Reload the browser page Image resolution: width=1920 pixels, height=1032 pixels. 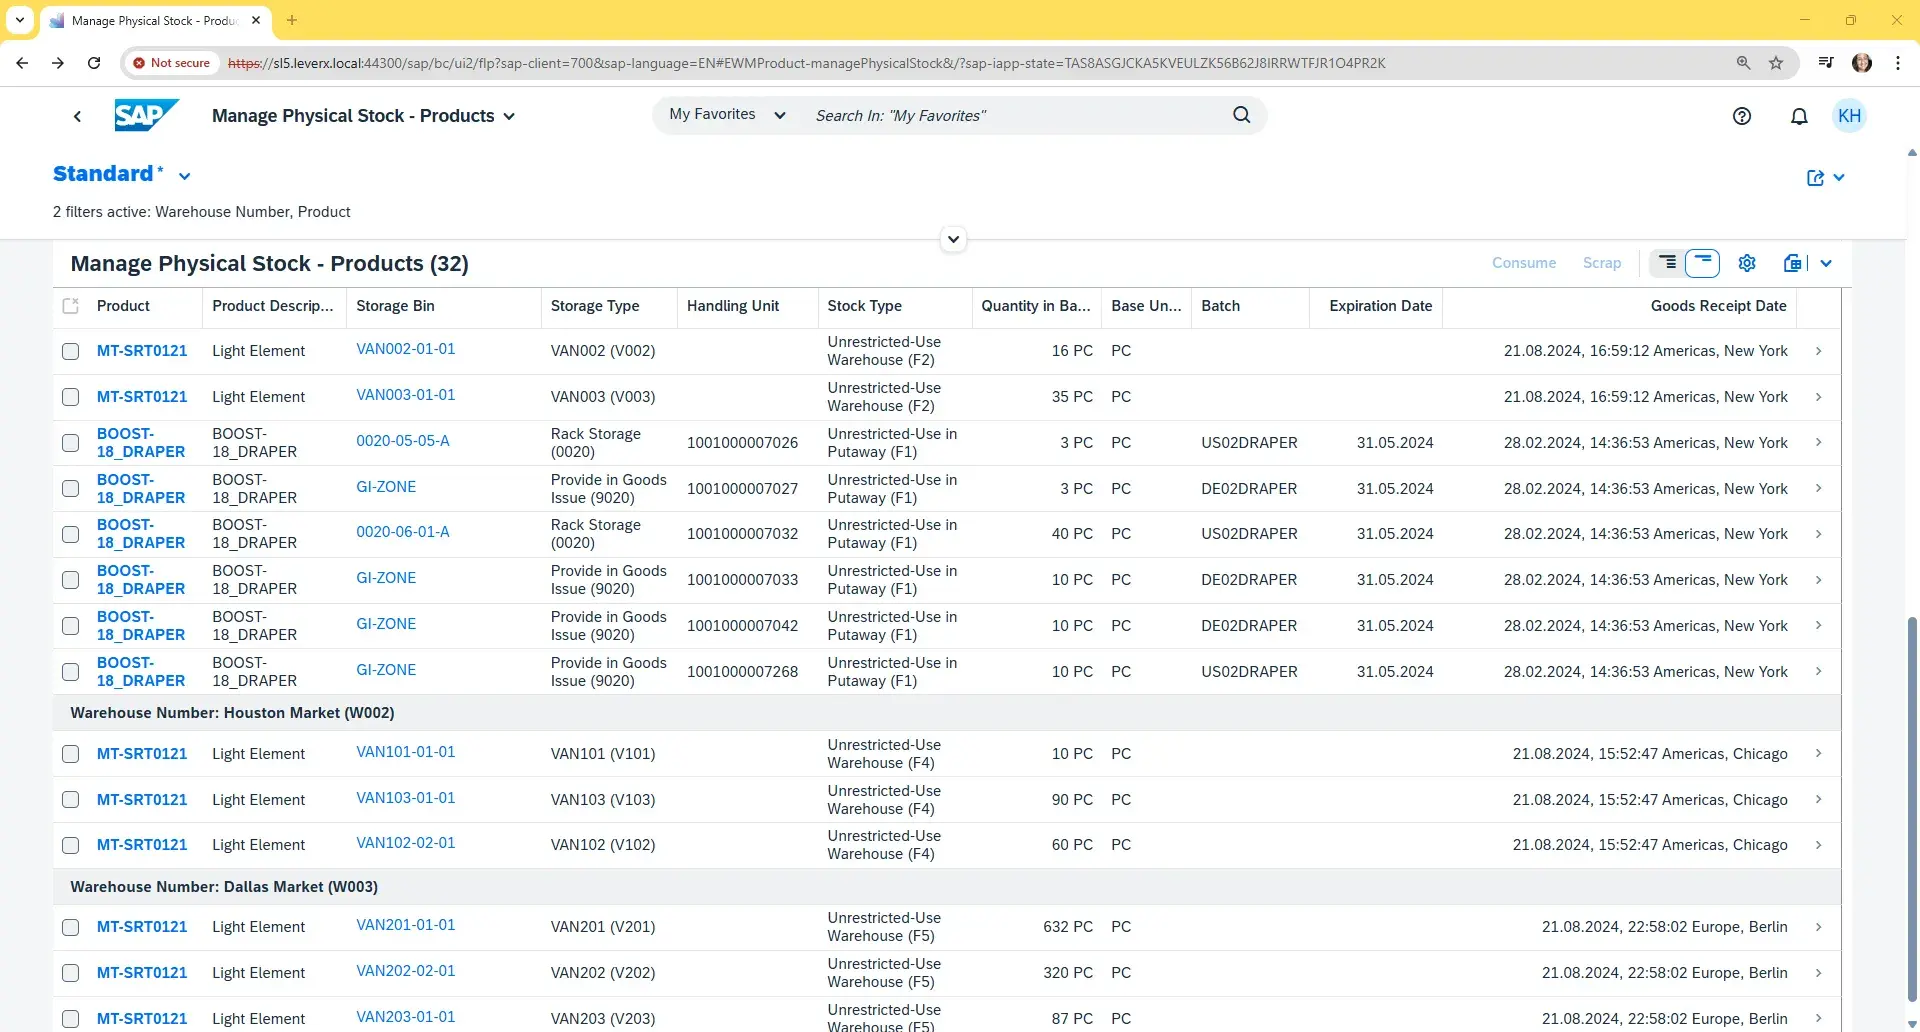[x=94, y=63]
